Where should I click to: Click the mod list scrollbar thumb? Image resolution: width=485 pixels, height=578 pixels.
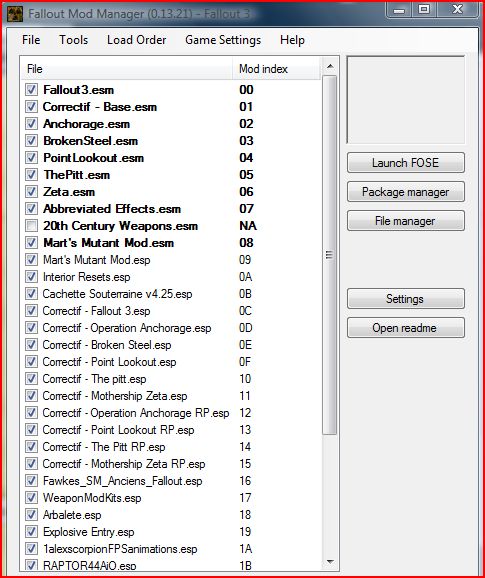tap(329, 255)
